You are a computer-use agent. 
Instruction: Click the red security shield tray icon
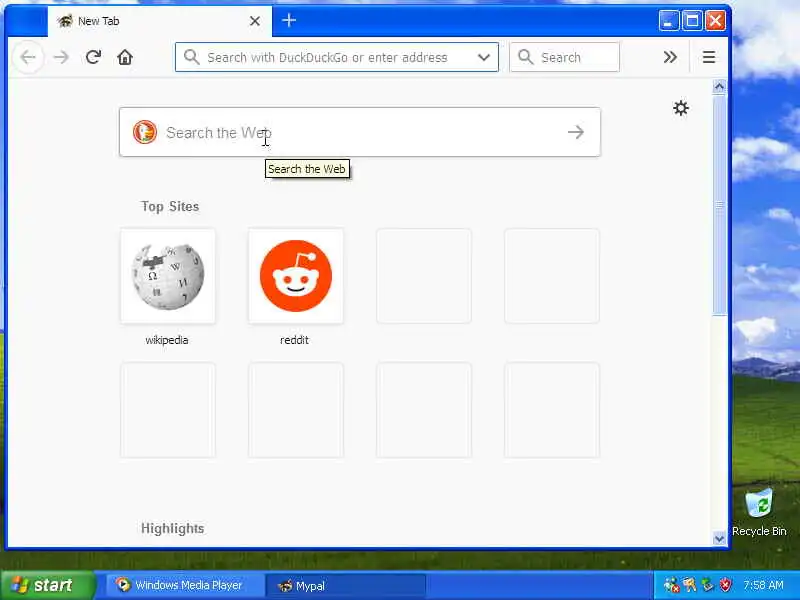tap(726, 585)
